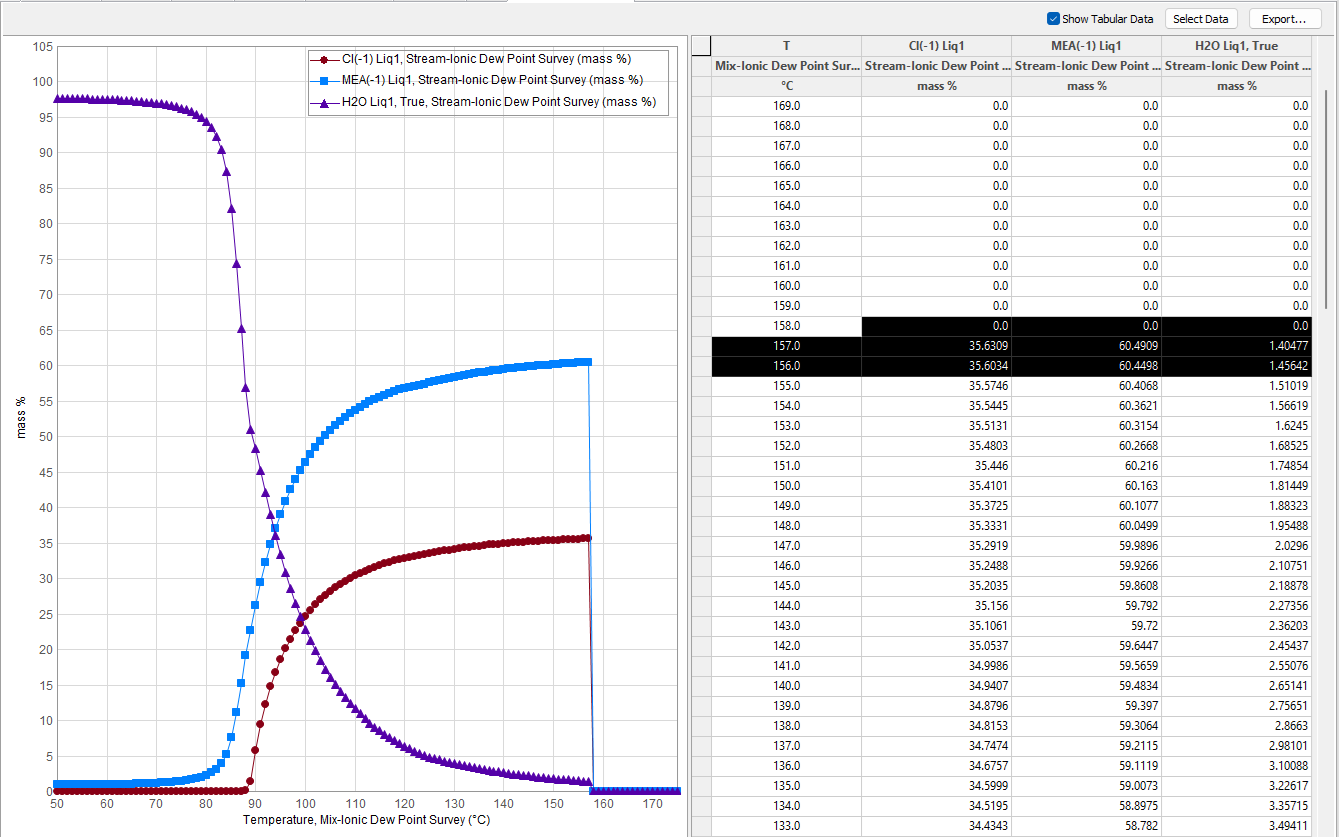1339x837 pixels.
Task: Select the temperature cell 169.0
Action: click(x=786, y=106)
